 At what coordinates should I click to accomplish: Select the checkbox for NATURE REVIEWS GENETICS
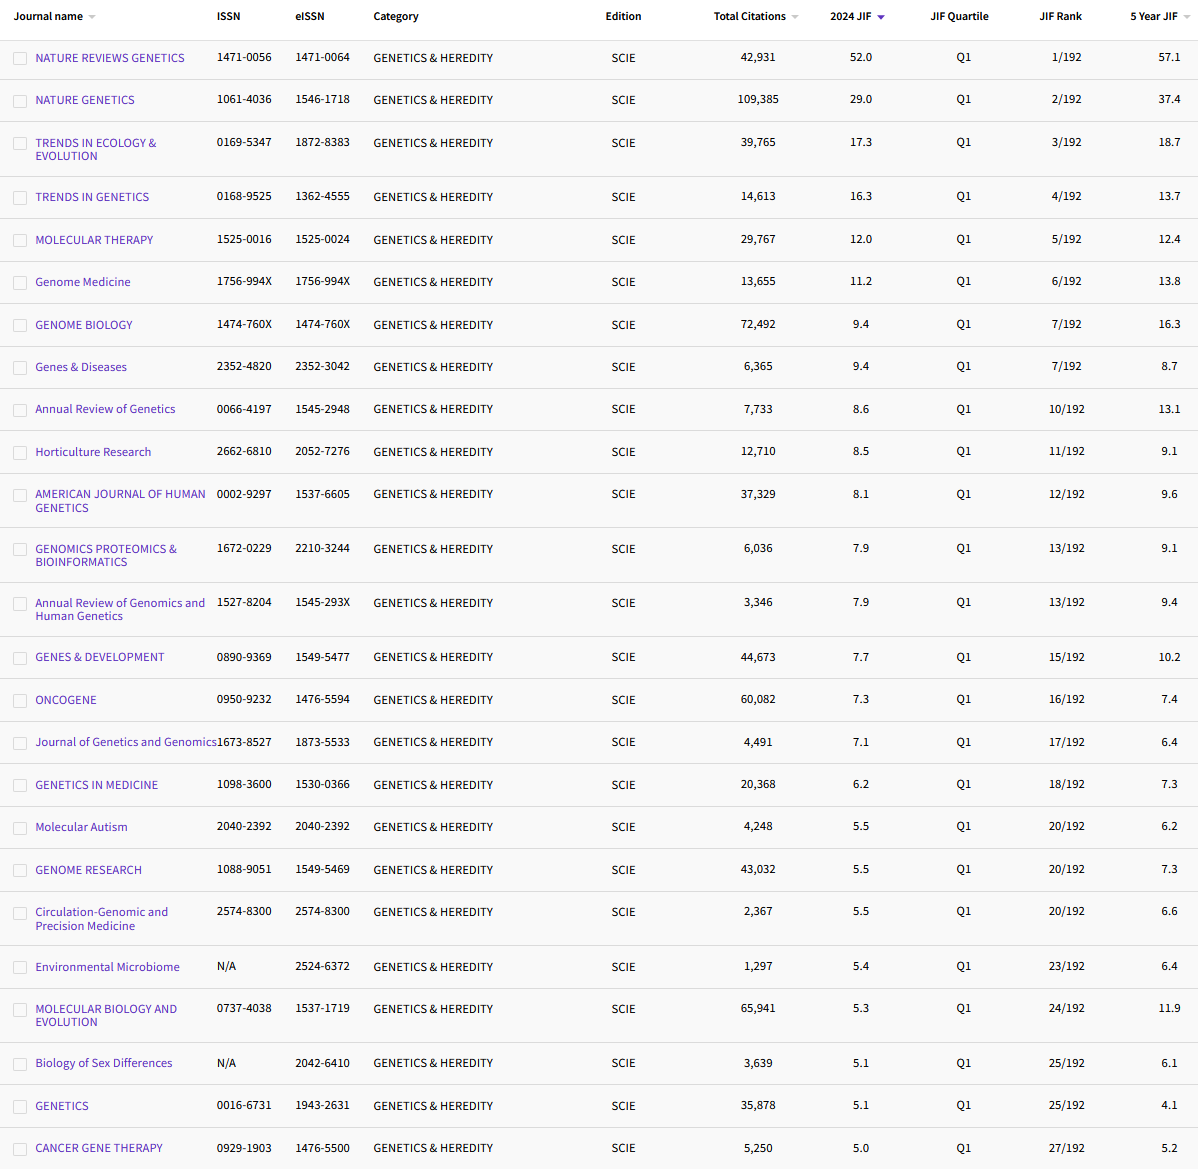point(20,58)
